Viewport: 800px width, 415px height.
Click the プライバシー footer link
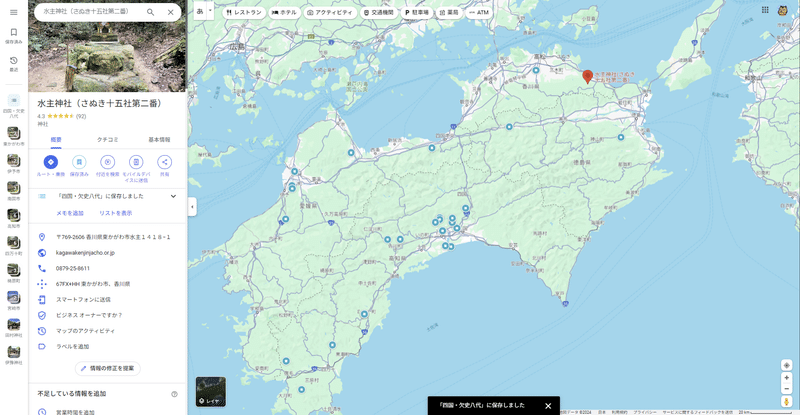[645, 412]
